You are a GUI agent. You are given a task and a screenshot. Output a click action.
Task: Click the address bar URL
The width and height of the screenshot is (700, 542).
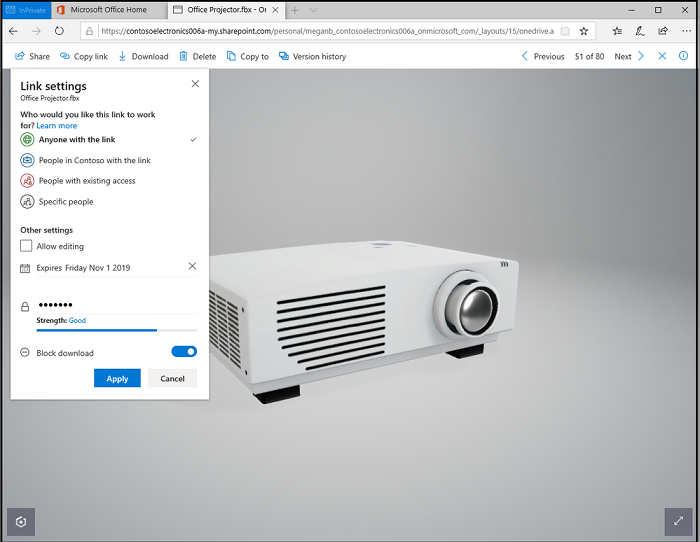pos(327,31)
